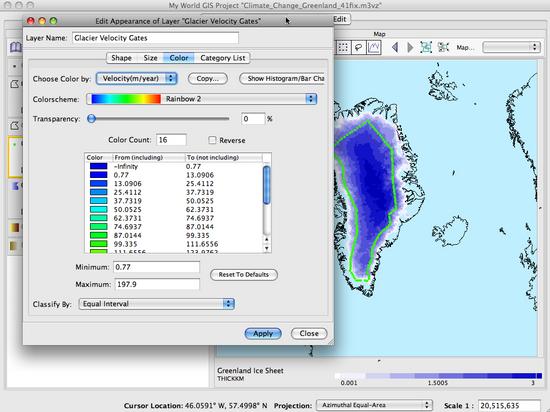Open the Projection Azimuthal Equal-Area dropdown
This screenshot has height=412, width=550.
click(x=374, y=405)
